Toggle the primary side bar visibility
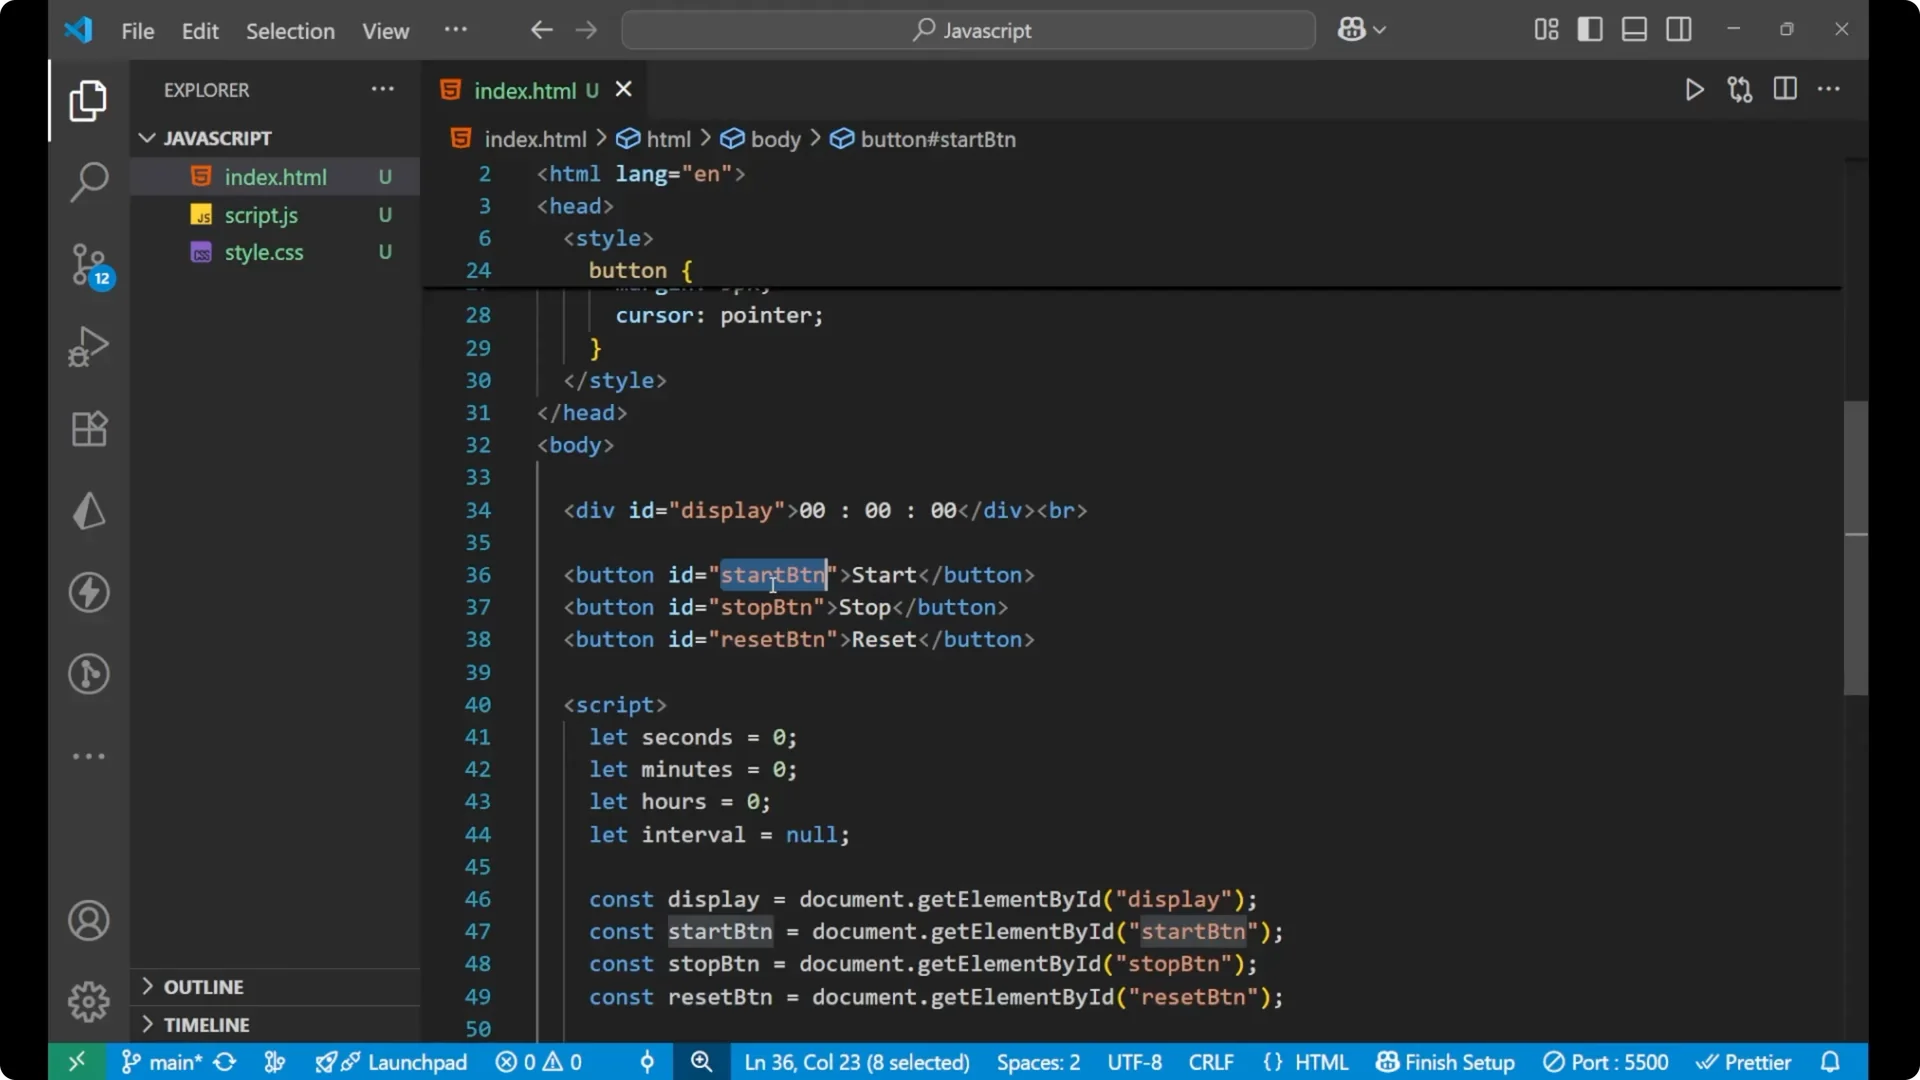This screenshot has width=1920, height=1080. pos(1589,29)
